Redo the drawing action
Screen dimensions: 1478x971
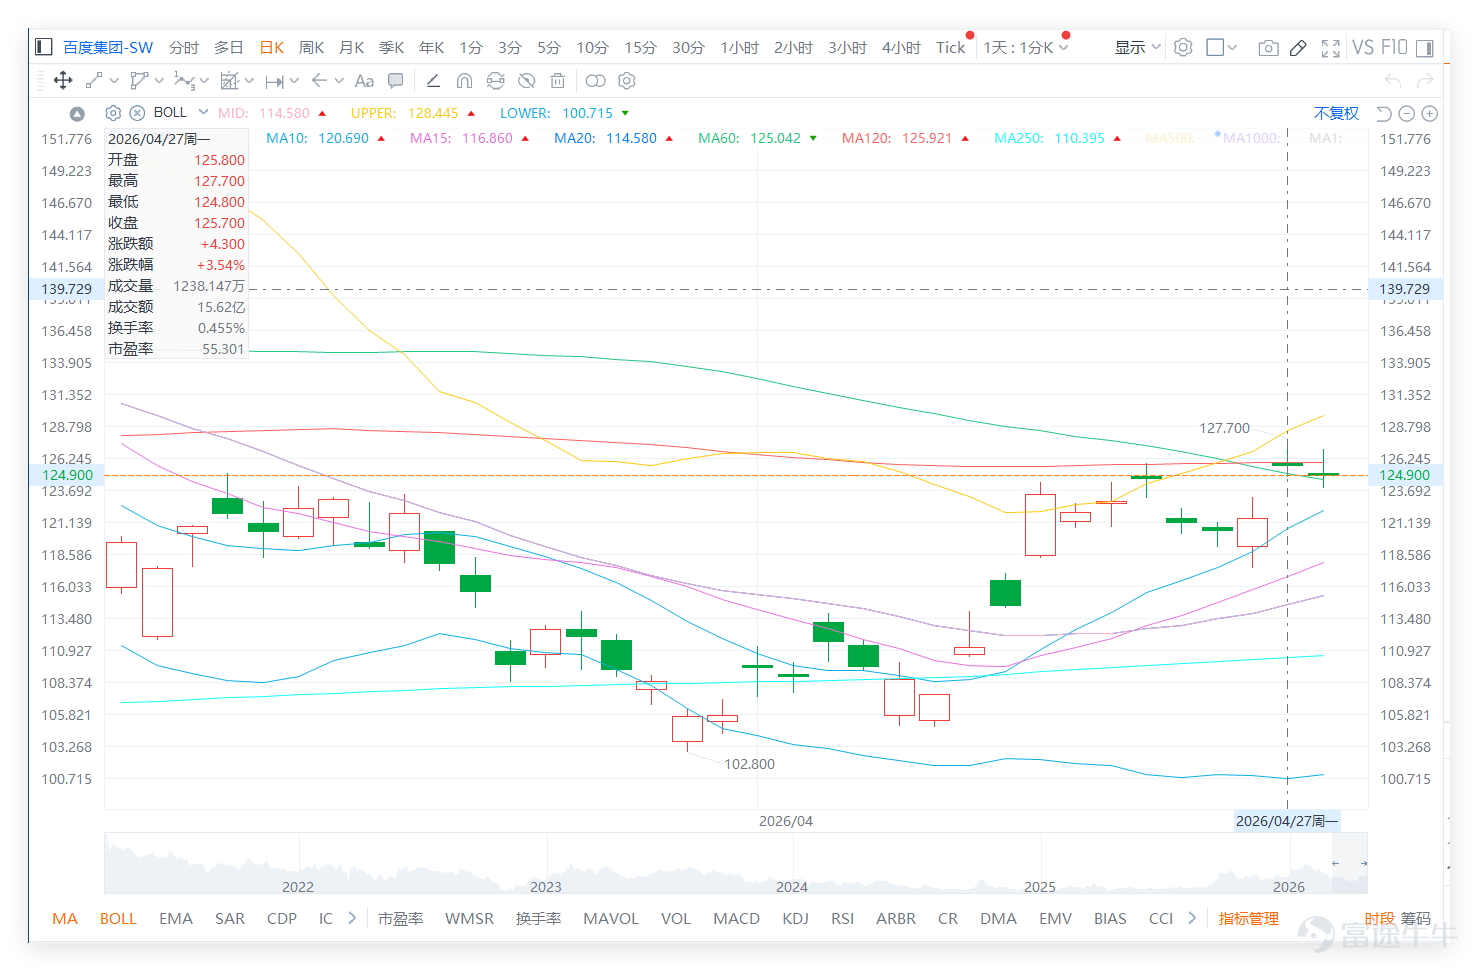(1426, 81)
